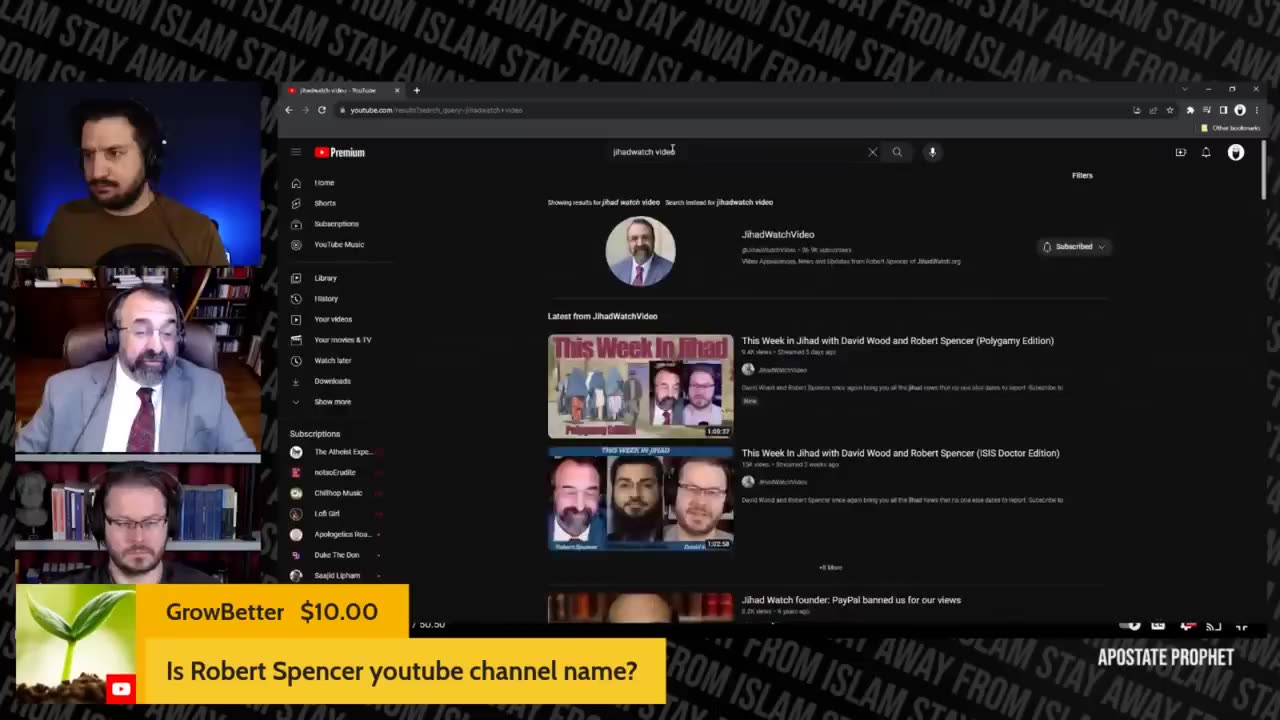The width and height of the screenshot is (1280, 720).
Task: Clear the search query with the X
Action: tap(872, 152)
